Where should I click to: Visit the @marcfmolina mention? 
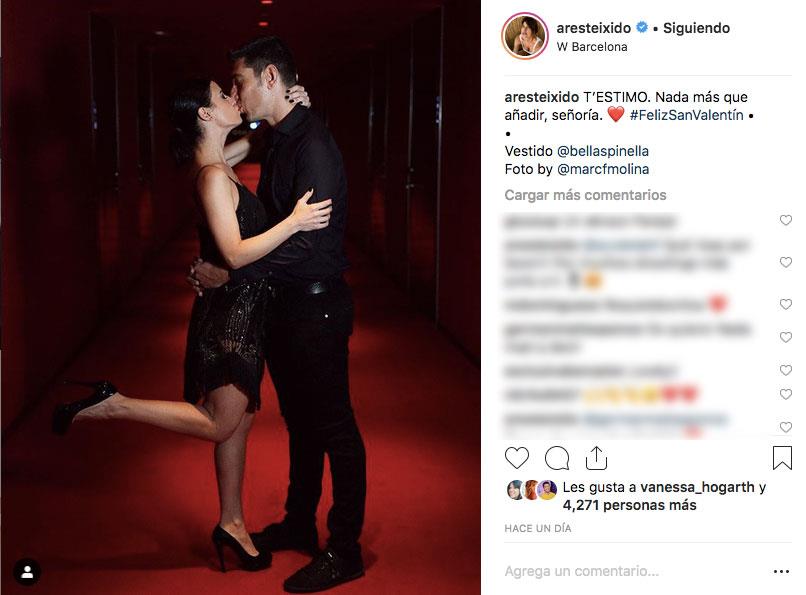point(602,169)
